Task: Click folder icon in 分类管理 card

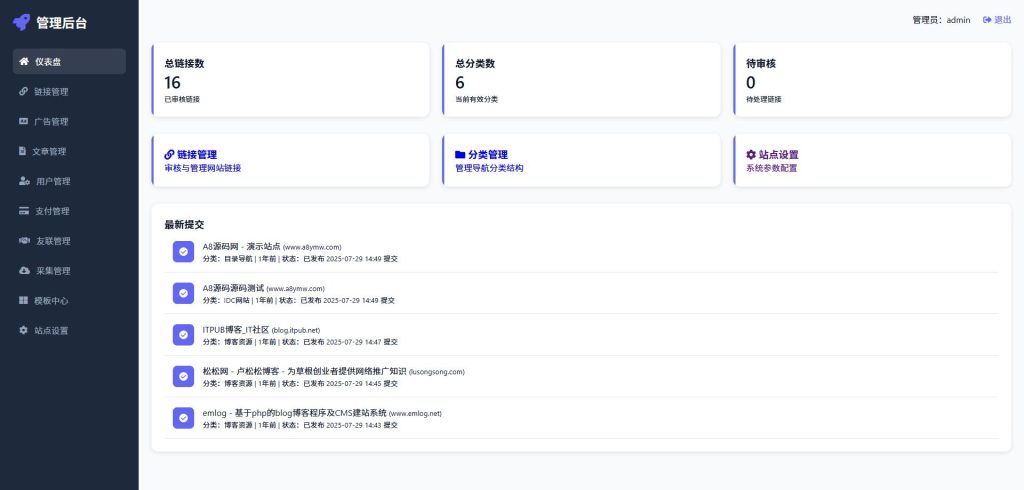Action: tap(460, 155)
